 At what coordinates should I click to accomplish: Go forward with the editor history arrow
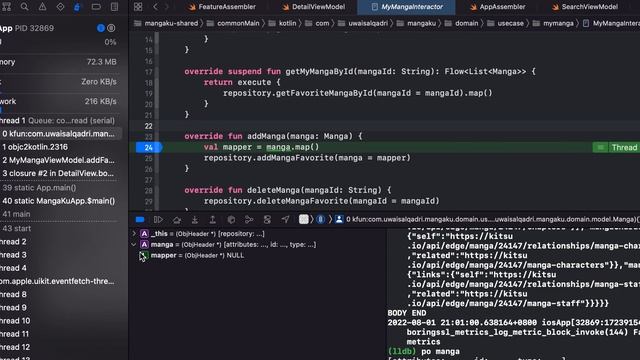(167, 7)
